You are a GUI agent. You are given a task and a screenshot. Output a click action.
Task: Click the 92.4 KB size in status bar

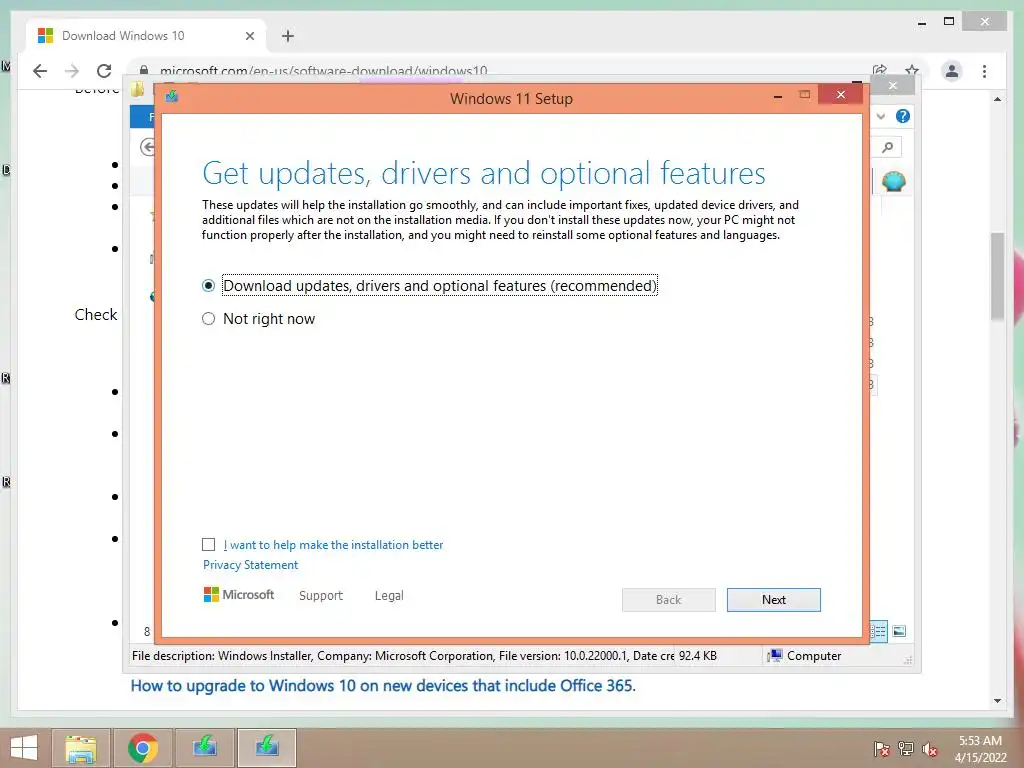pos(697,656)
